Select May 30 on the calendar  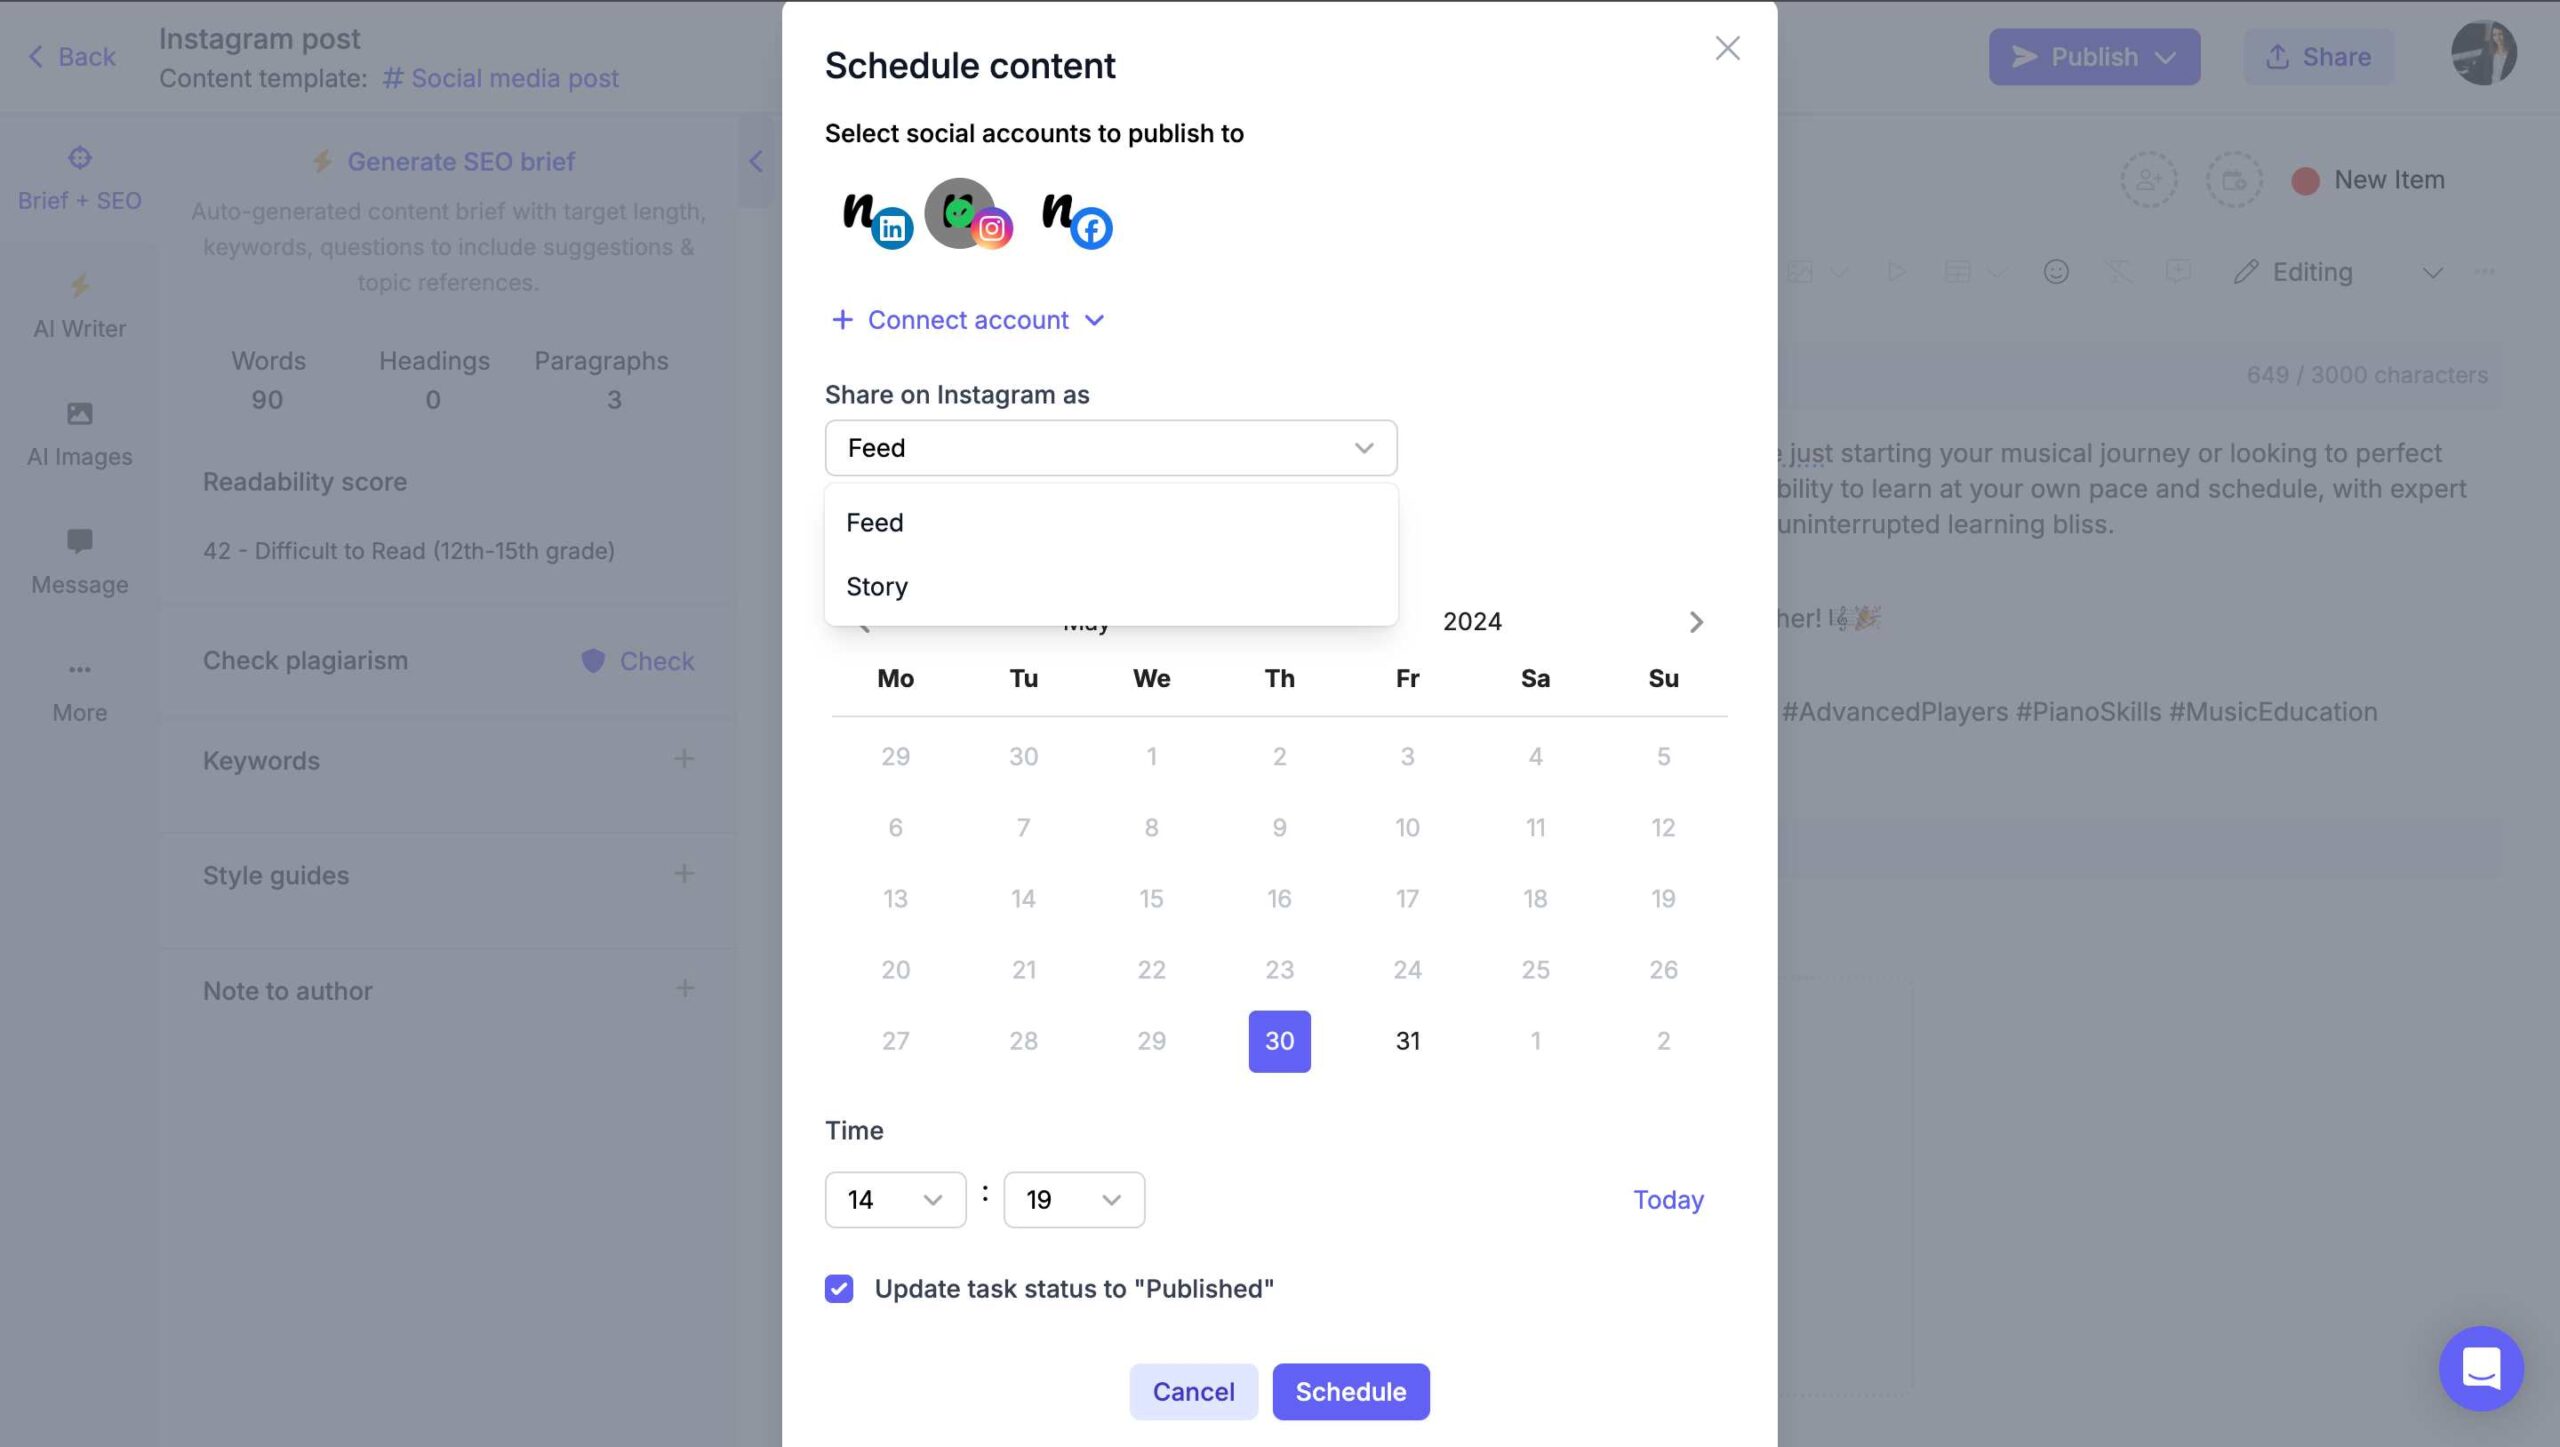pyautogui.click(x=1278, y=1041)
